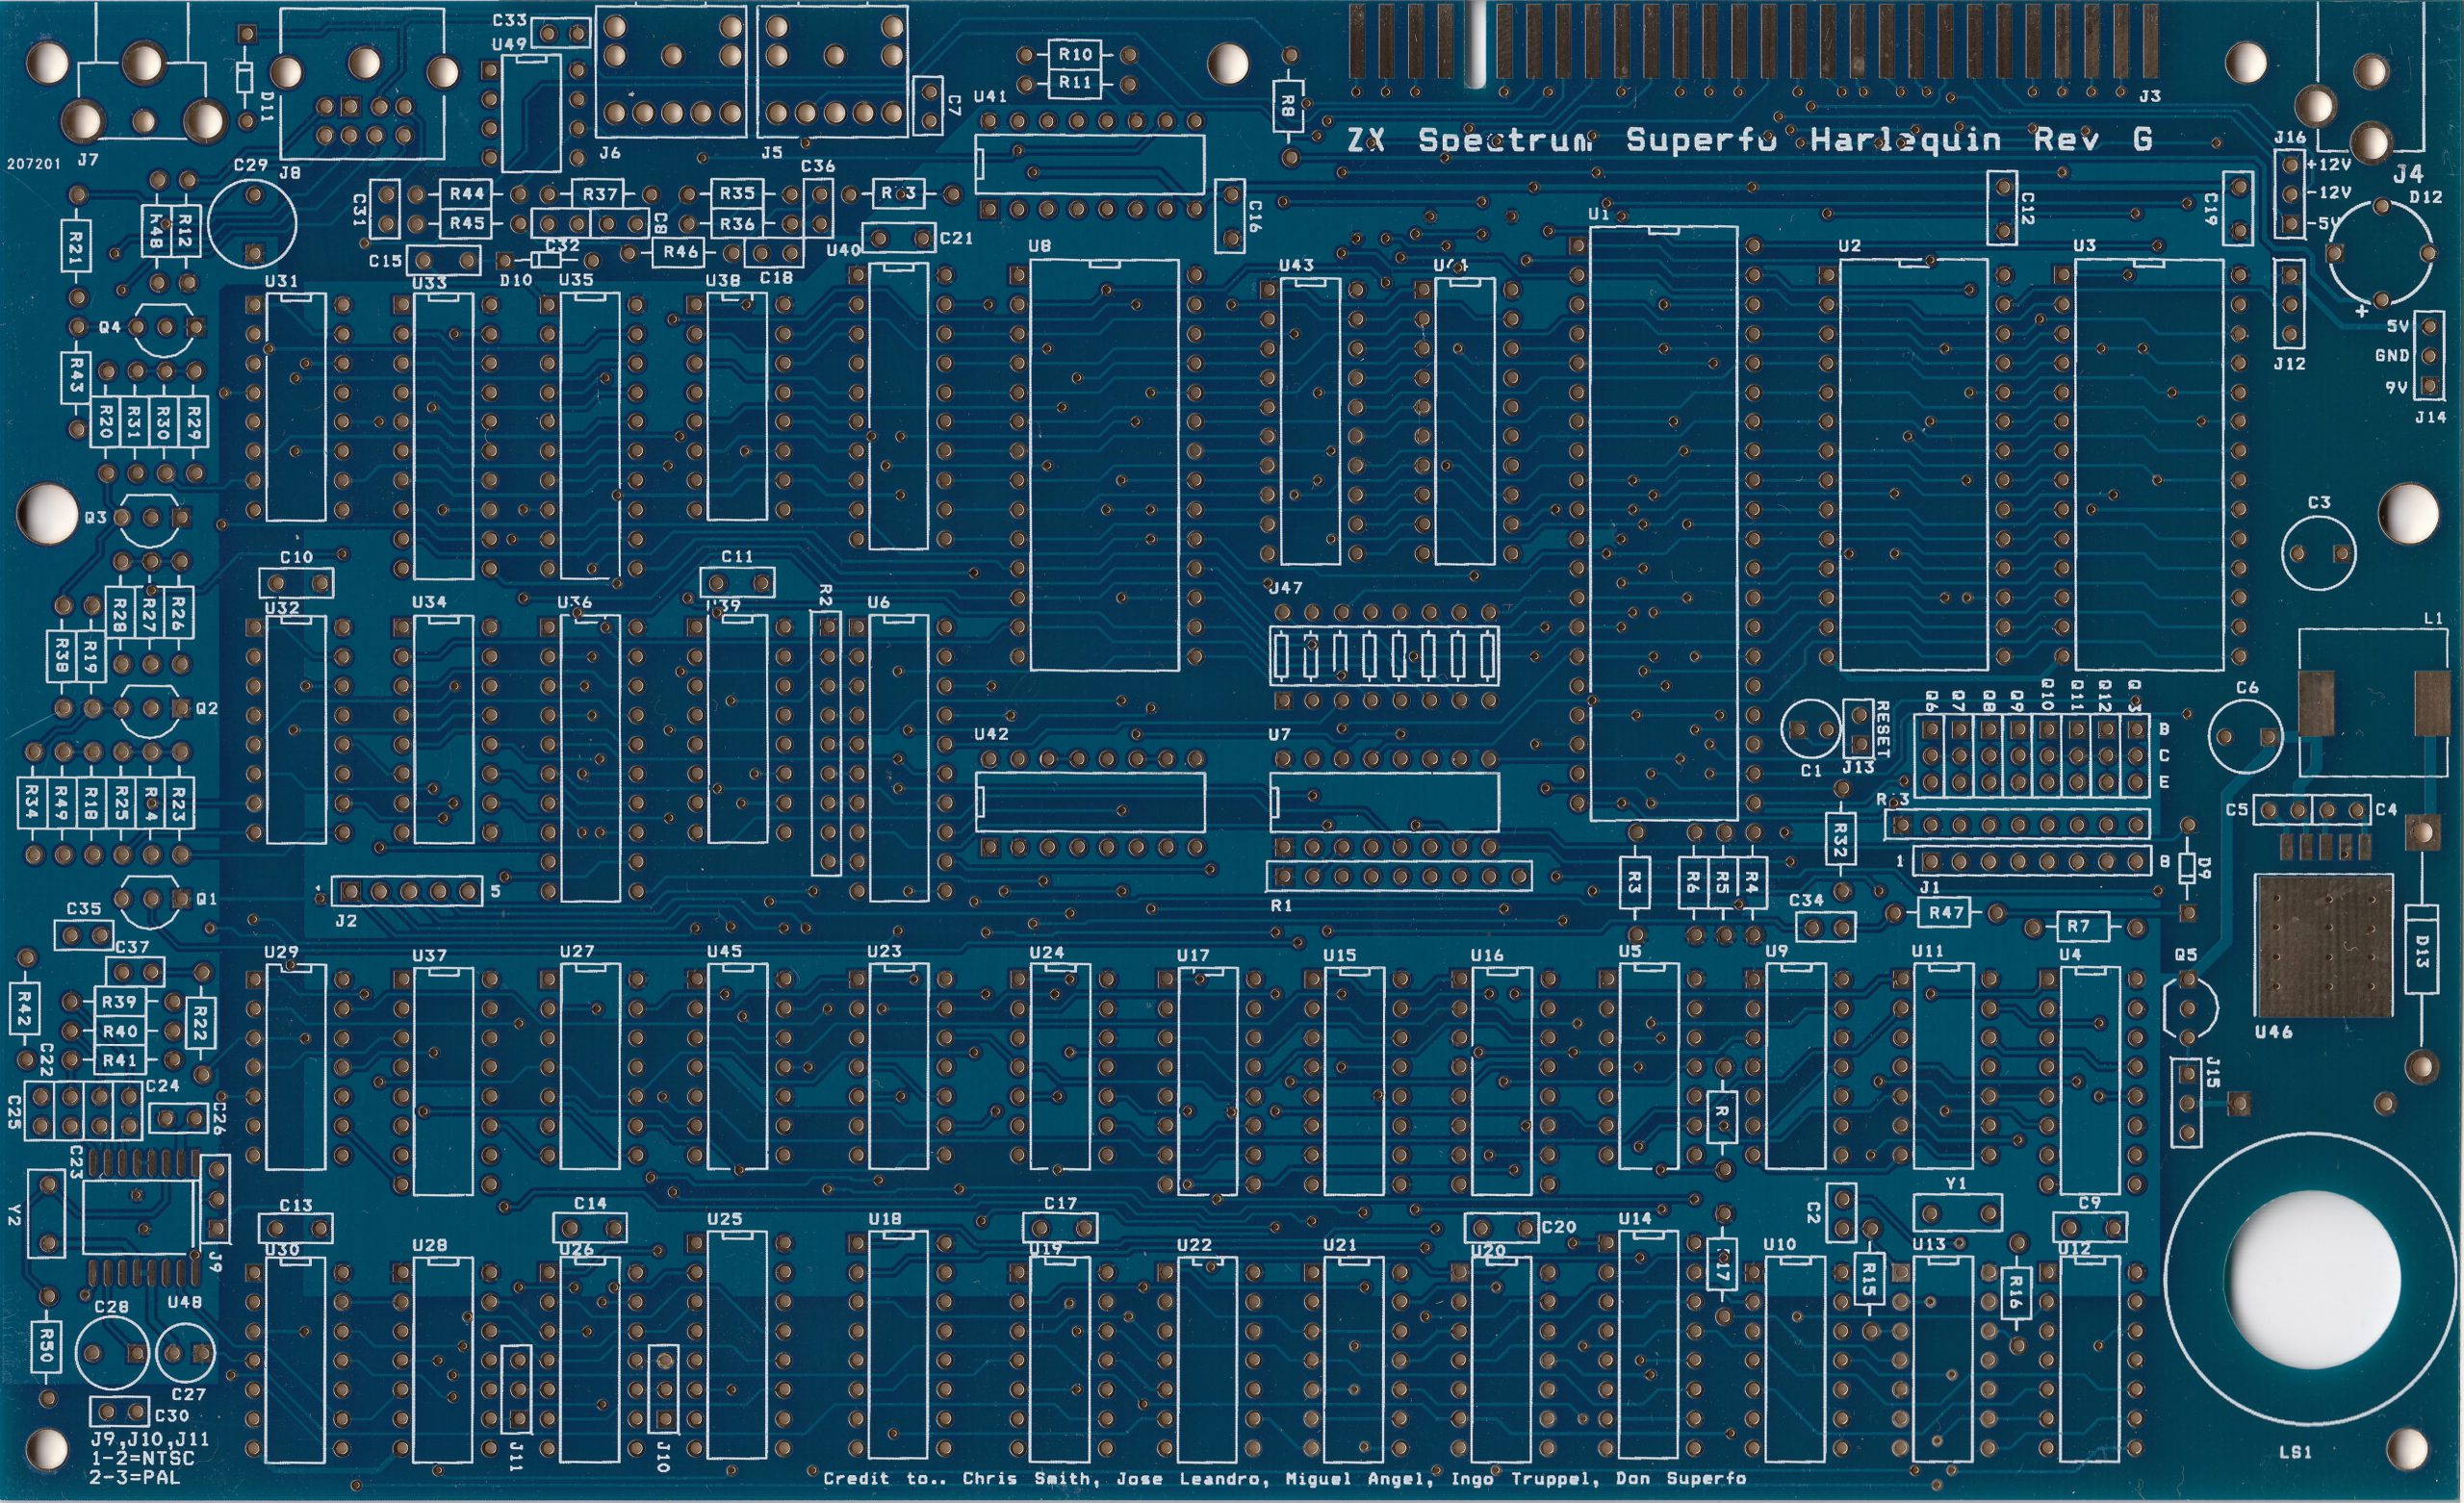
Task: Click the U42 chip label
Action: click(991, 734)
